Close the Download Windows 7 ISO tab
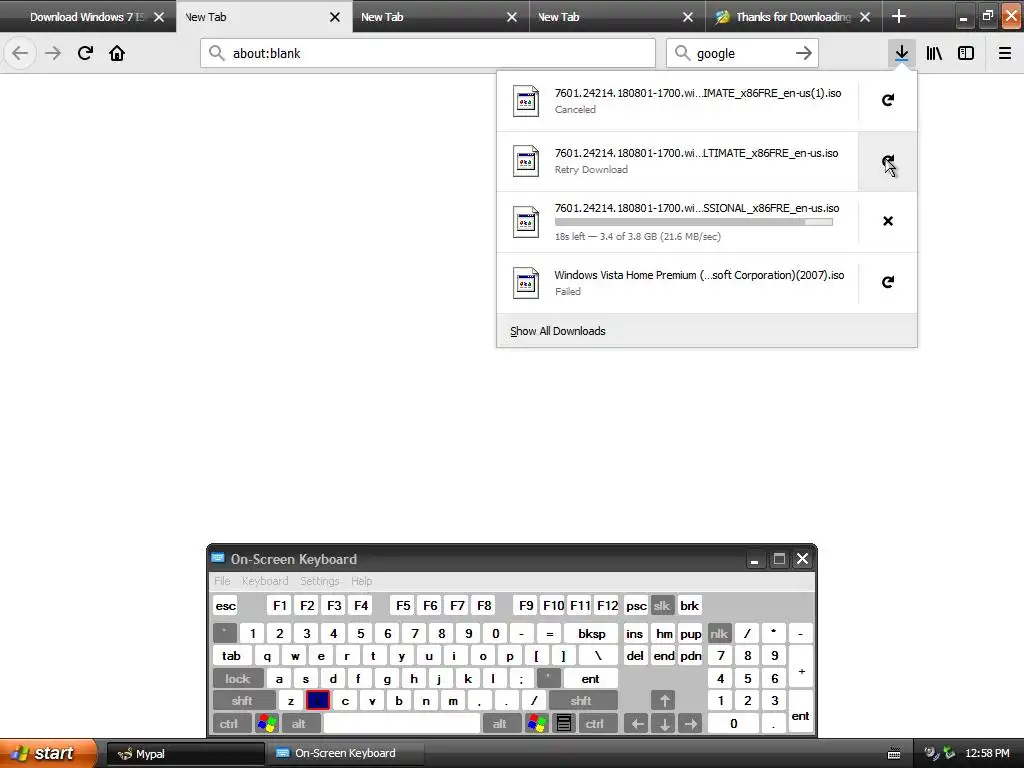The image size is (1024, 768). [x=159, y=17]
